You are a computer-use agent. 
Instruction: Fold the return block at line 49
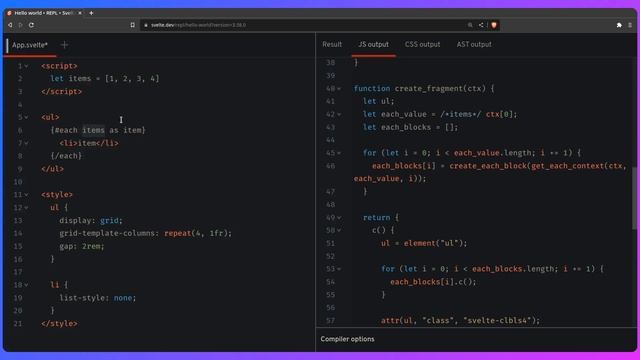339,218
